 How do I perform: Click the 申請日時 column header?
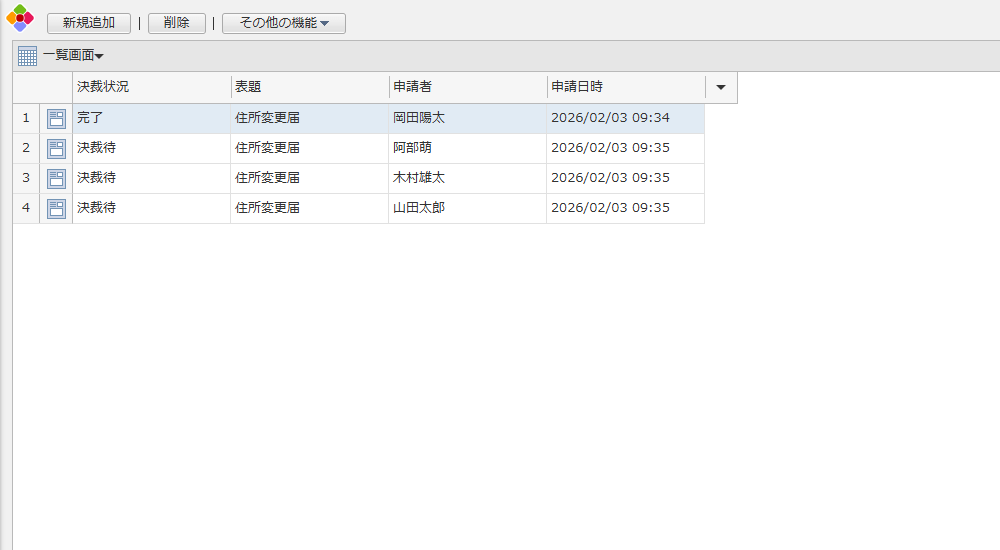pyautogui.click(x=624, y=88)
